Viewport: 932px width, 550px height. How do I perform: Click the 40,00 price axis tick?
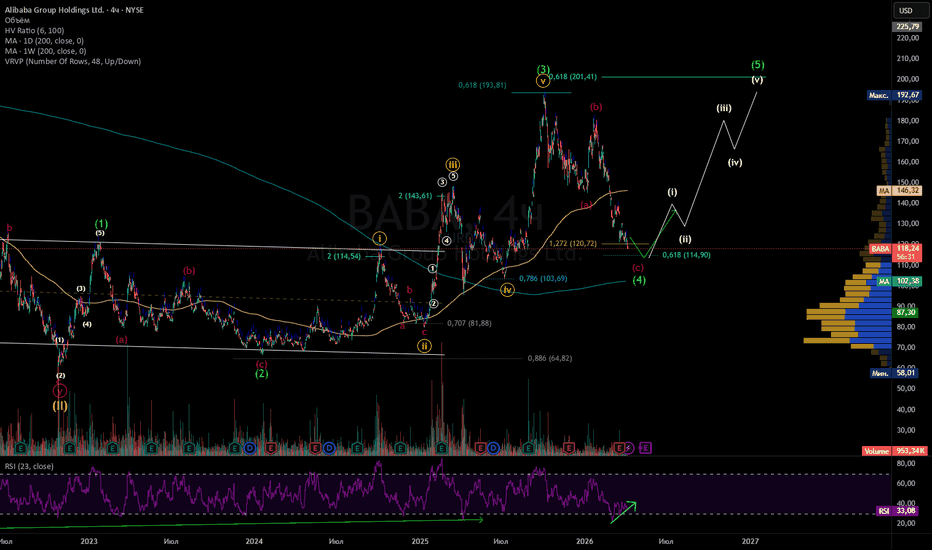(x=906, y=410)
